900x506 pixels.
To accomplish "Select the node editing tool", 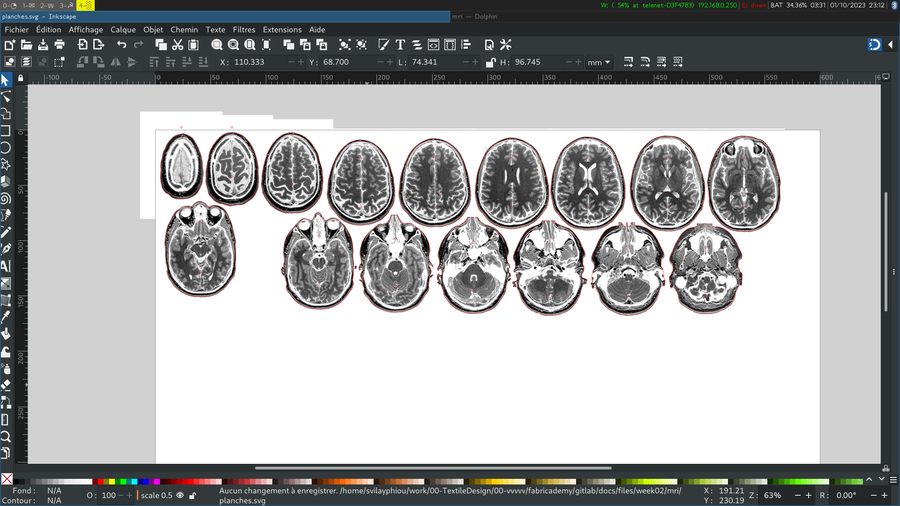I will [x=6, y=97].
